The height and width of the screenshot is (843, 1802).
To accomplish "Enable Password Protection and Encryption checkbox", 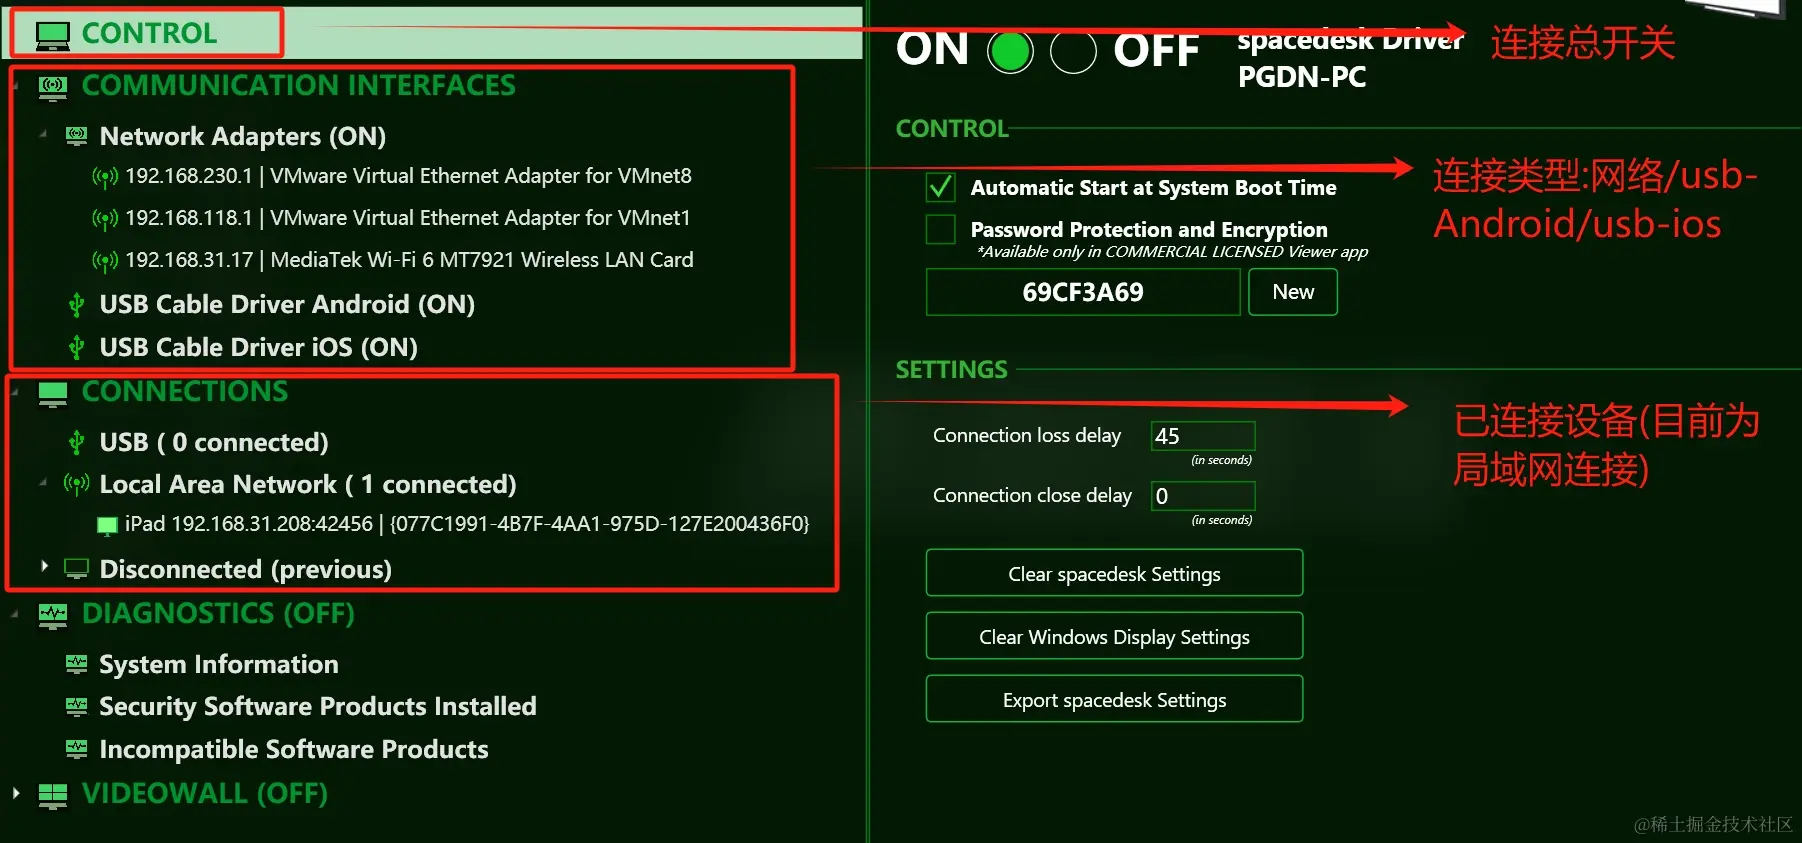I will [940, 229].
